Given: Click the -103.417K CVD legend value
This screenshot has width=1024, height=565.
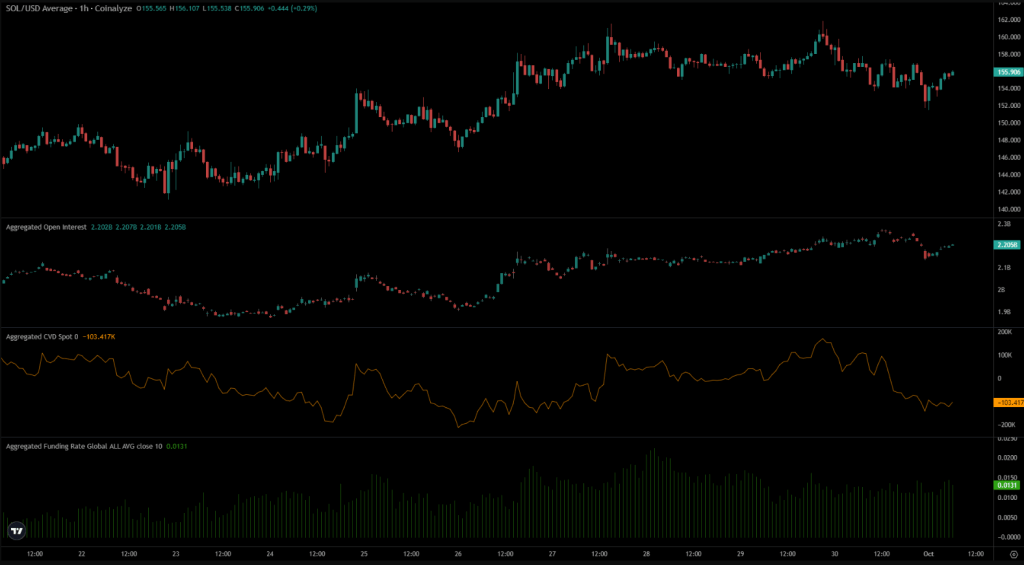Looking at the screenshot, I should tap(101, 336).
